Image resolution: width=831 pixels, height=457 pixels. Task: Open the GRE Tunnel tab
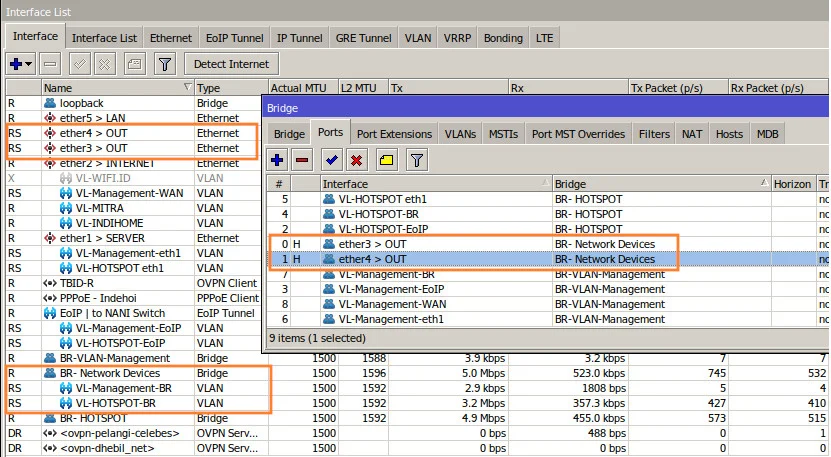tap(364, 38)
